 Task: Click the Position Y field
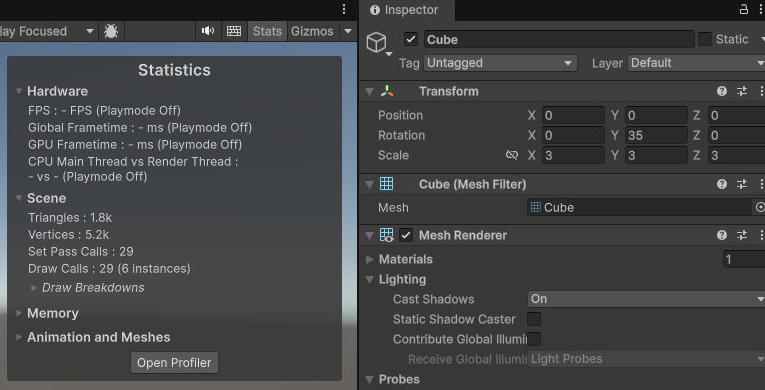tap(656, 115)
